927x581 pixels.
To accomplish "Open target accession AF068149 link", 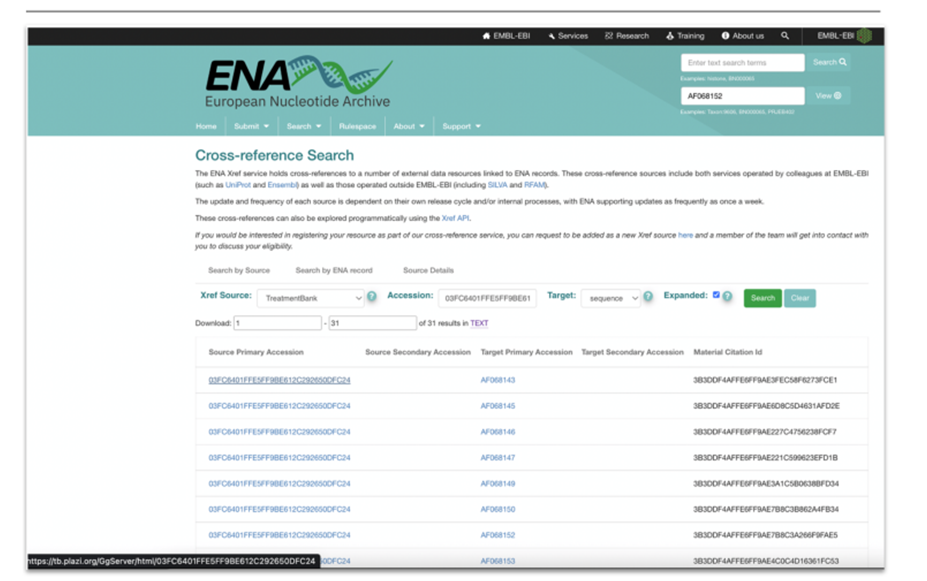I will (498, 483).
